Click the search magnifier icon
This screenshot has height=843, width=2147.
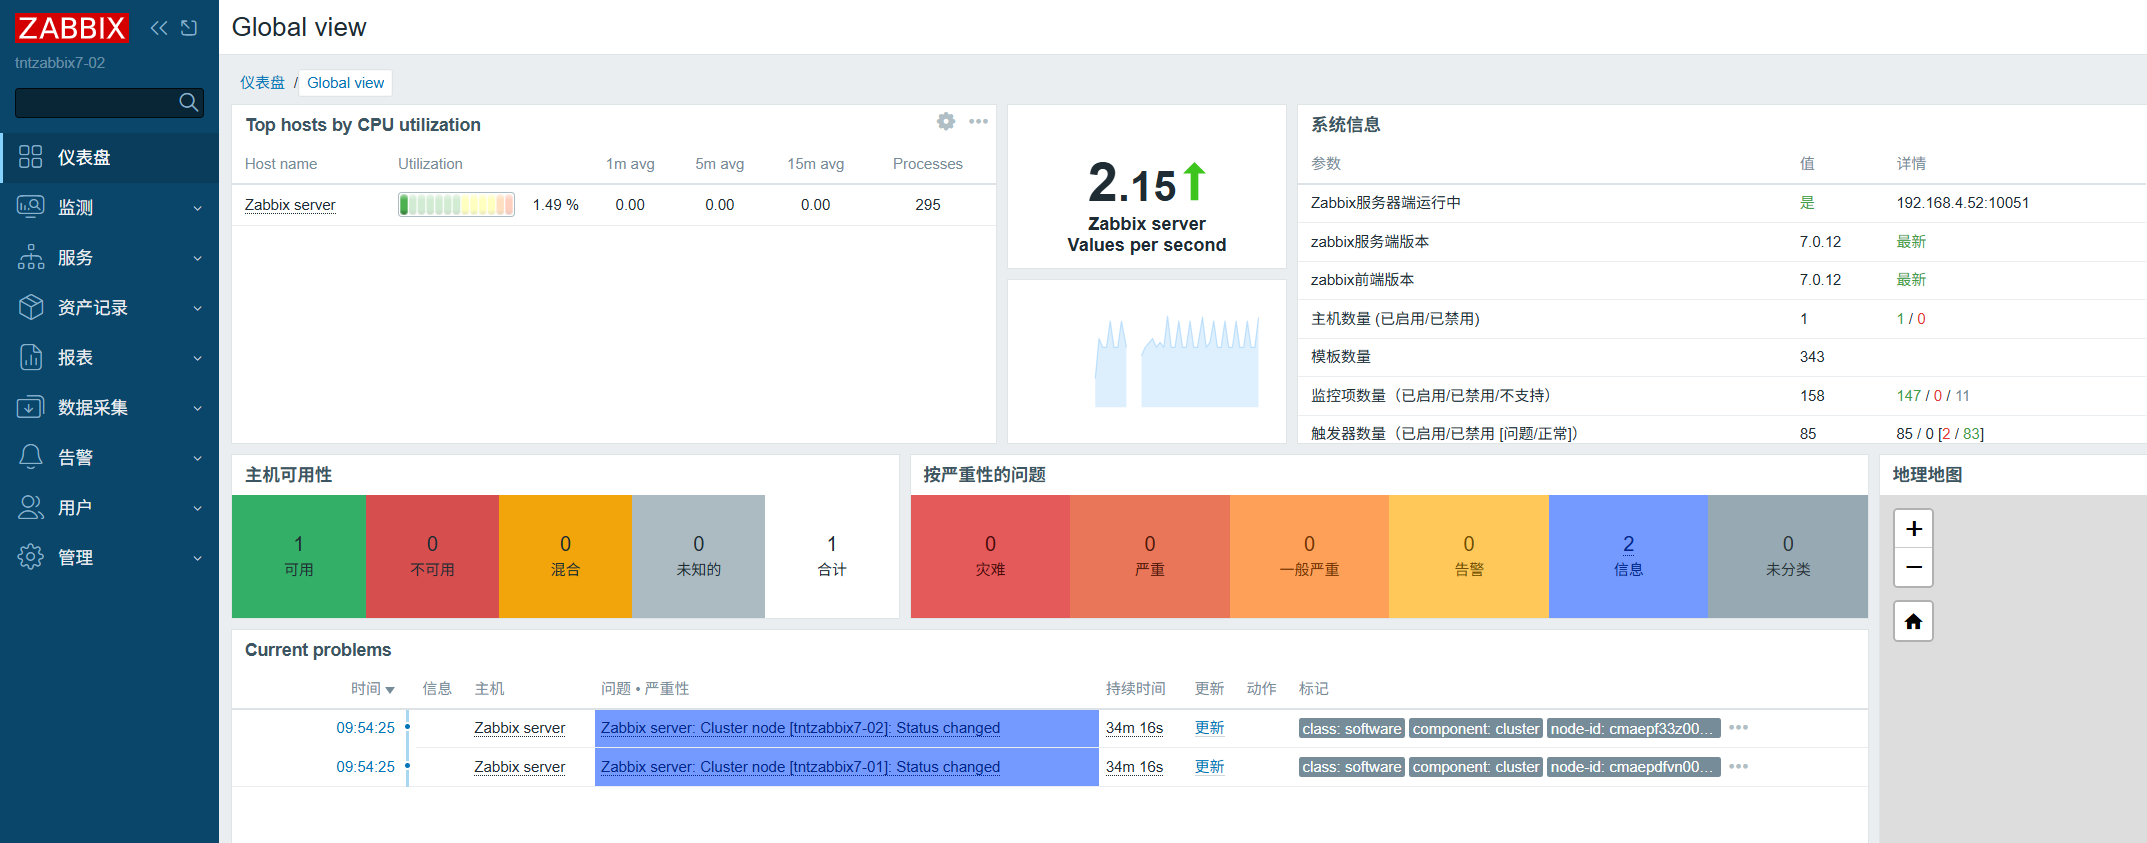click(x=188, y=102)
